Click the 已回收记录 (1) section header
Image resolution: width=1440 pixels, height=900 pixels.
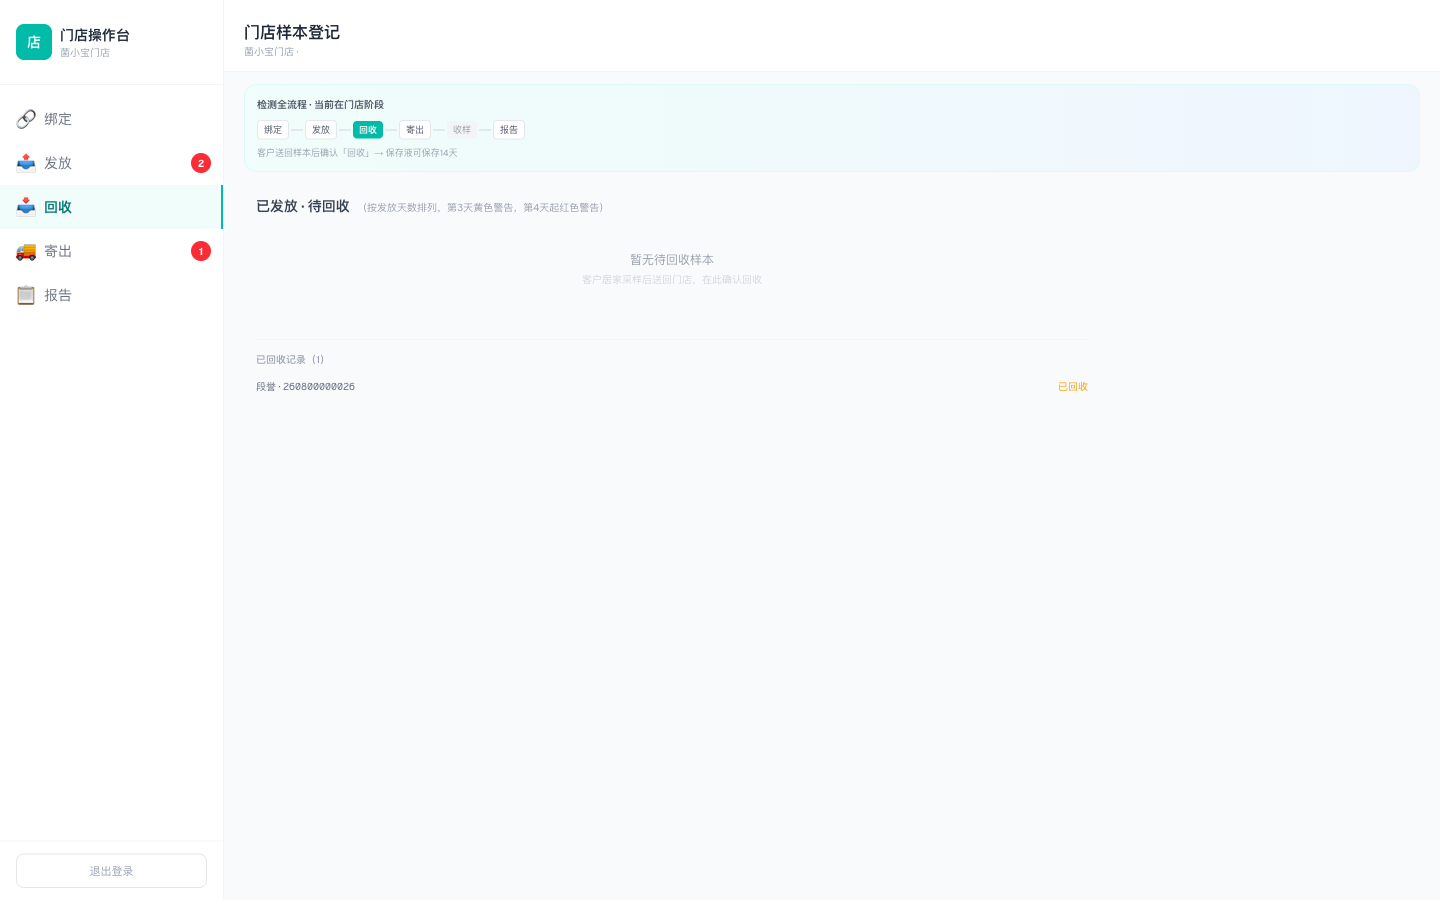pyautogui.click(x=290, y=359)
